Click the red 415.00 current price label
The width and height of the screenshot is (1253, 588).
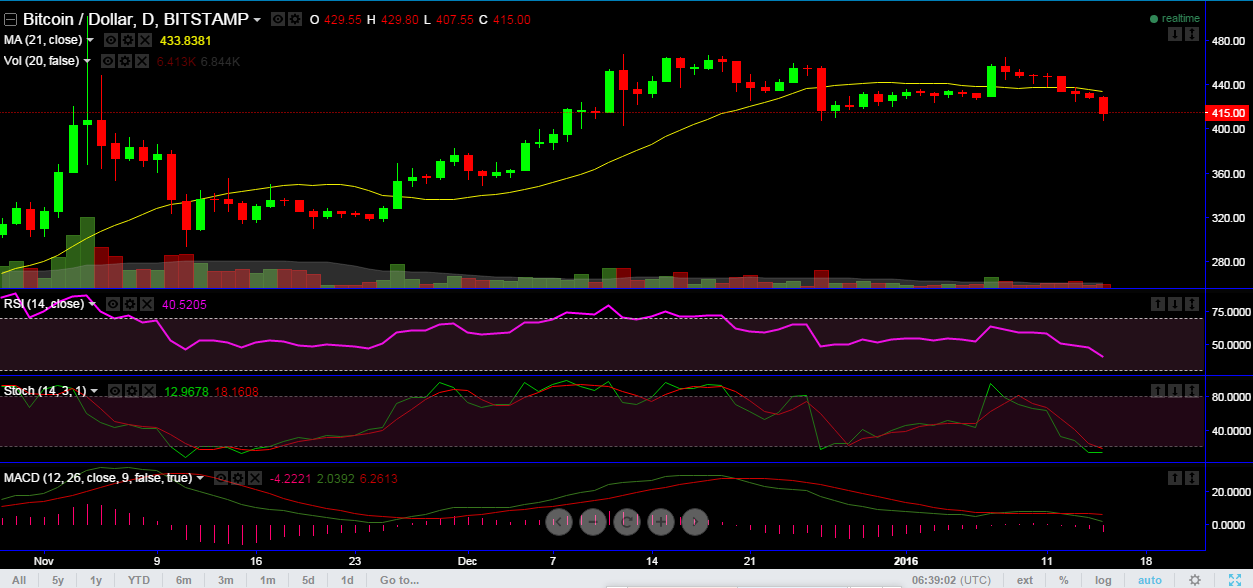[1229, 113]
